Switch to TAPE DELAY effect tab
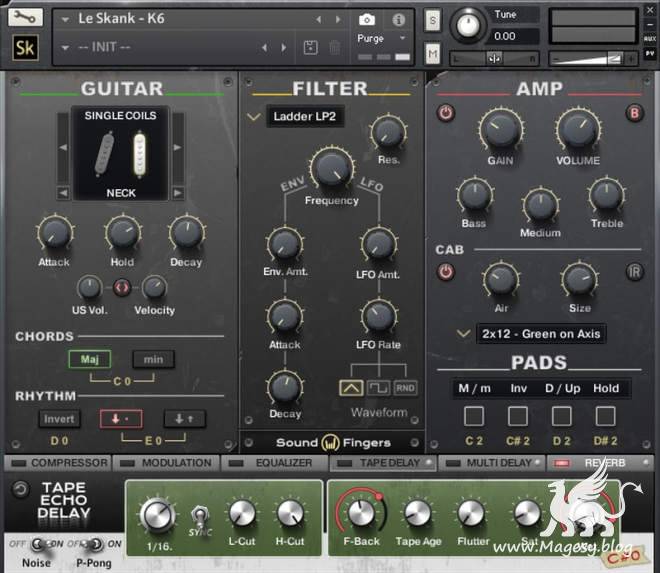 tap(383, 463)
